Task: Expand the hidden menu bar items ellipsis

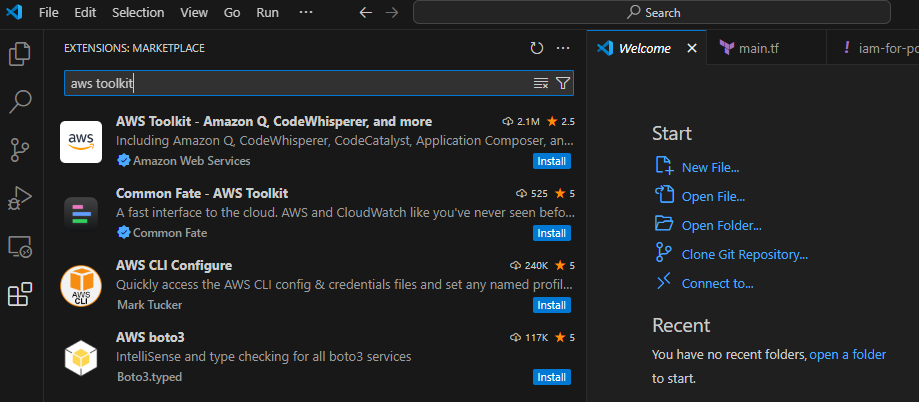Action: (306, 12)
